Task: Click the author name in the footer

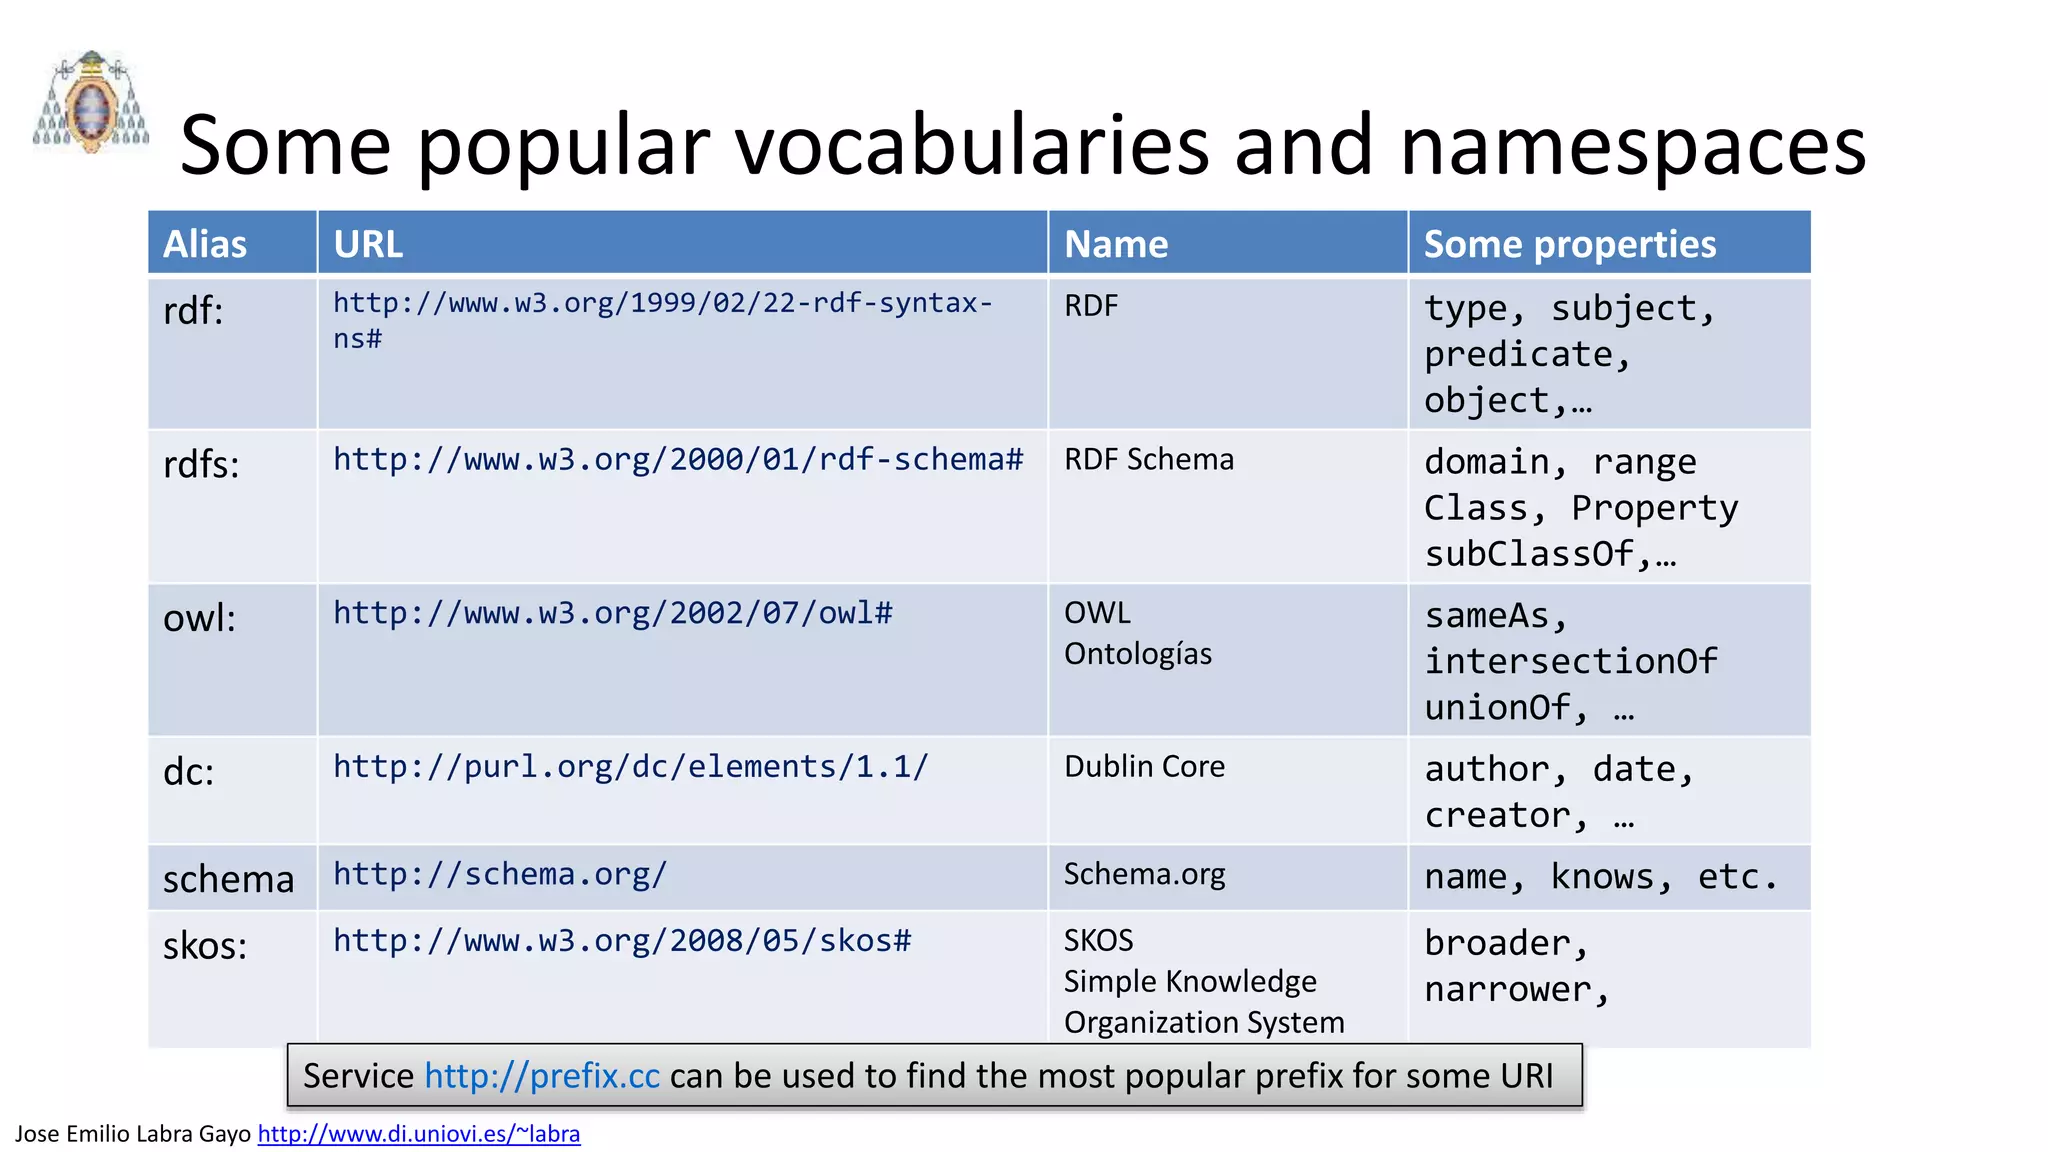Action: tap(132, 1134)
